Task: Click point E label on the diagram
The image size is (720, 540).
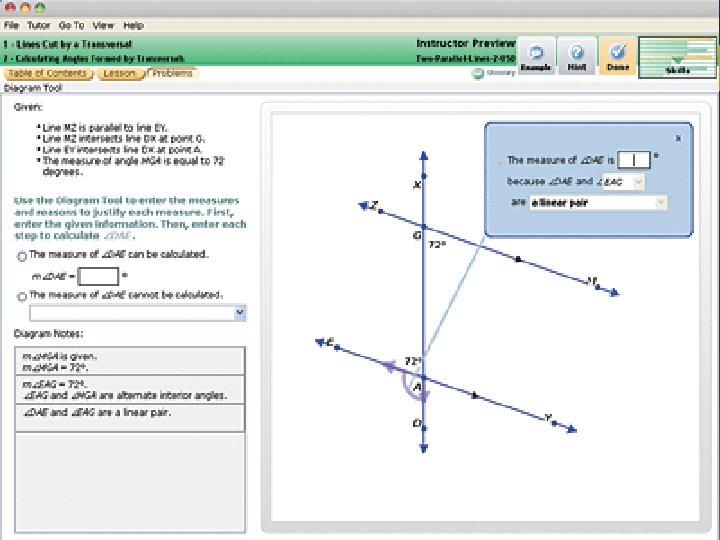Action: pyautogui.click(x=330, y=342)
